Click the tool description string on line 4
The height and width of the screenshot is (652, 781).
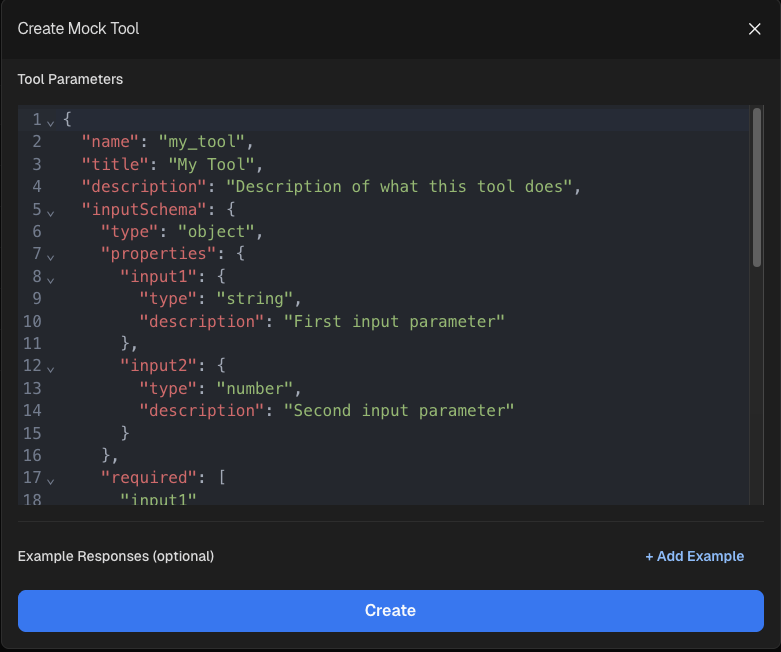[x=402, y=187]
